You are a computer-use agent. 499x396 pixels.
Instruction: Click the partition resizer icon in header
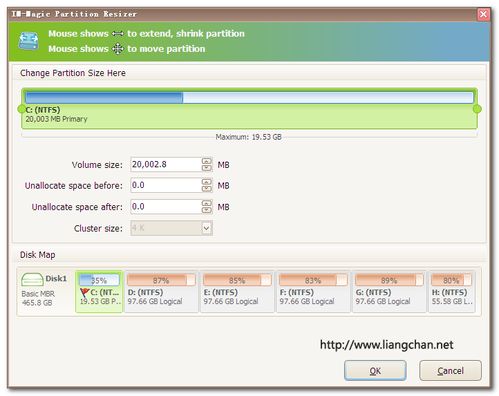point(28,41)
